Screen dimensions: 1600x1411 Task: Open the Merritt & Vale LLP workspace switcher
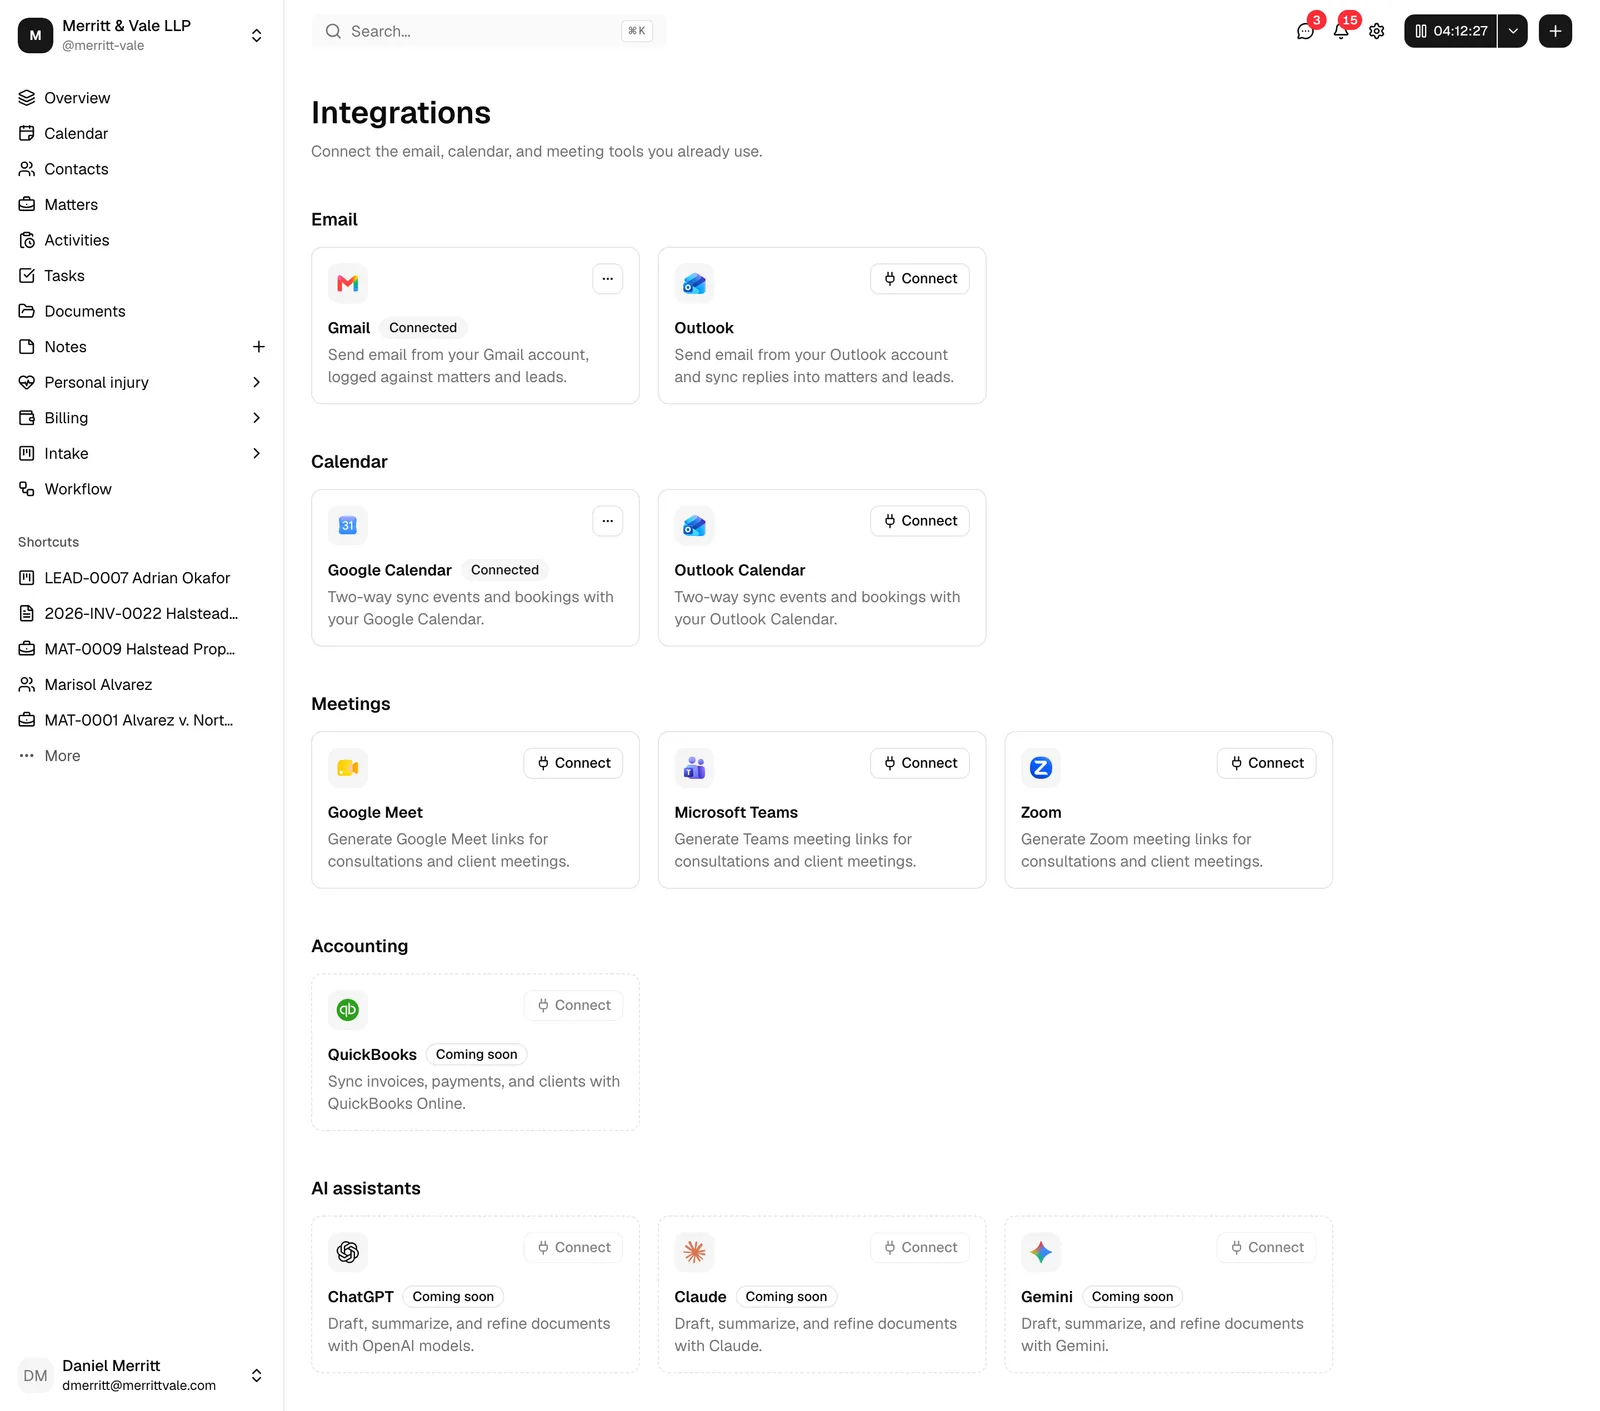click(x=142, y=35)
